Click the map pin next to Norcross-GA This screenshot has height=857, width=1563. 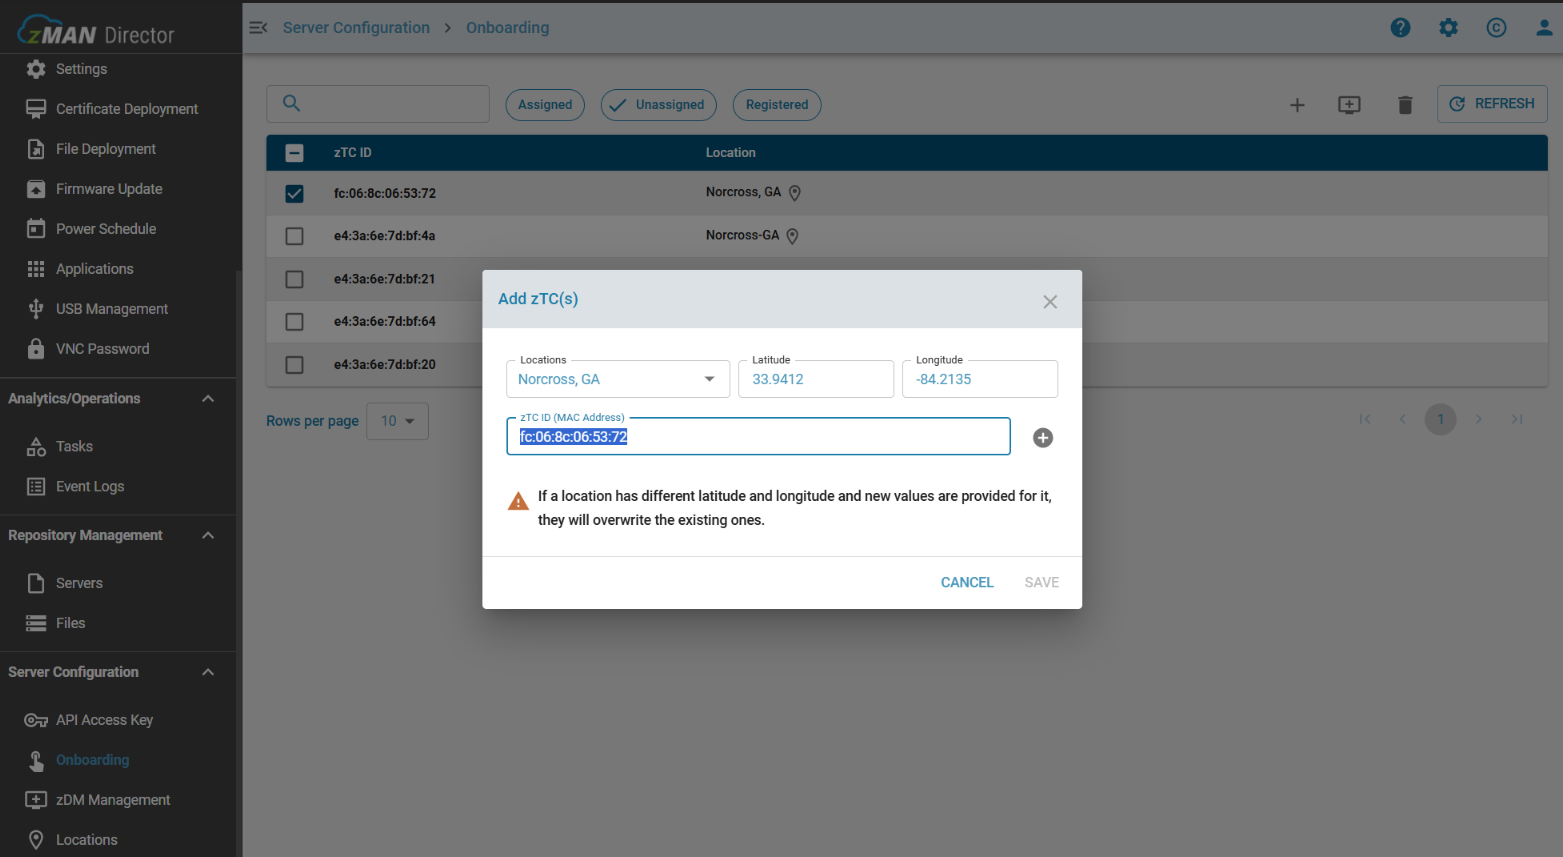click(x=792, y=237)
